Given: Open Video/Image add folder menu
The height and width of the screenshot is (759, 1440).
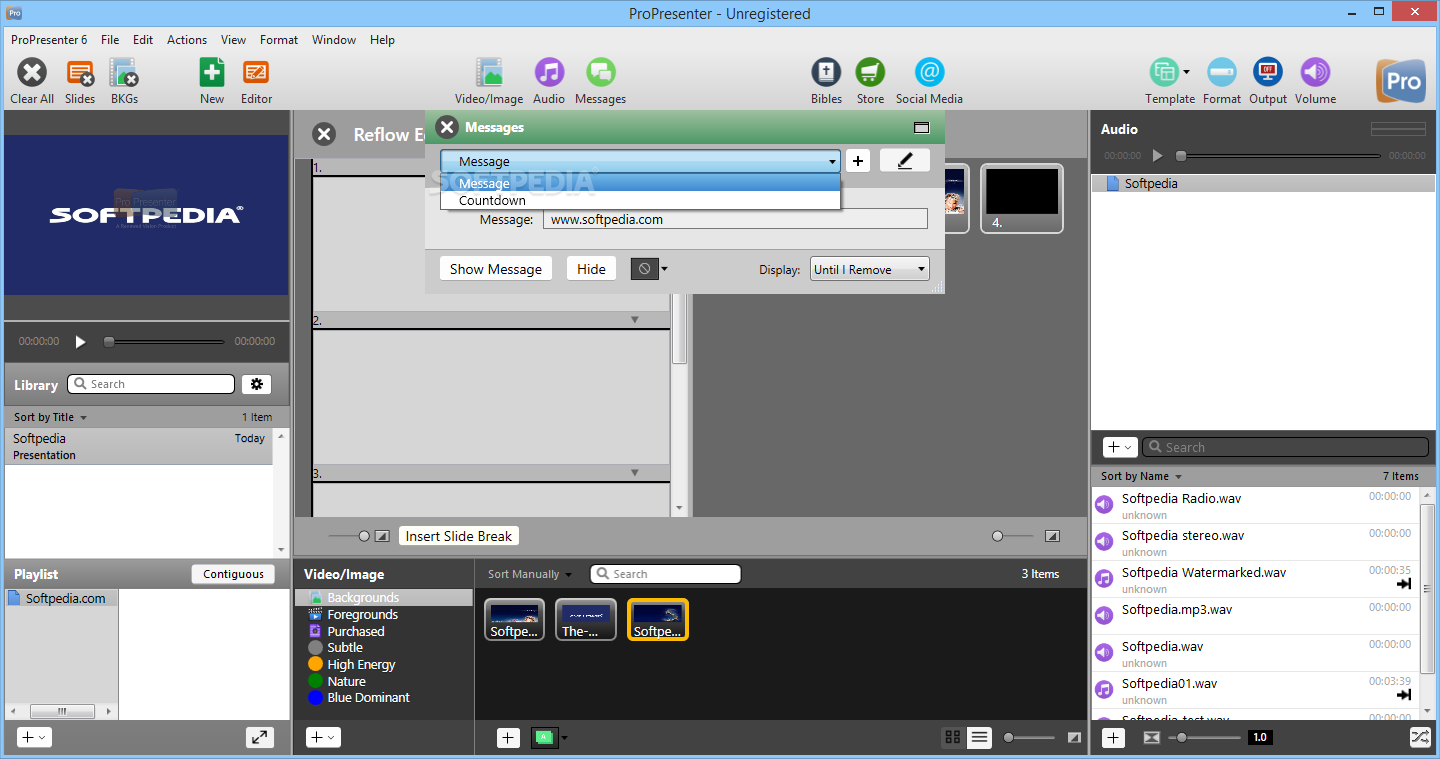Looking at the screenshot, I should (x=323, y=737).
